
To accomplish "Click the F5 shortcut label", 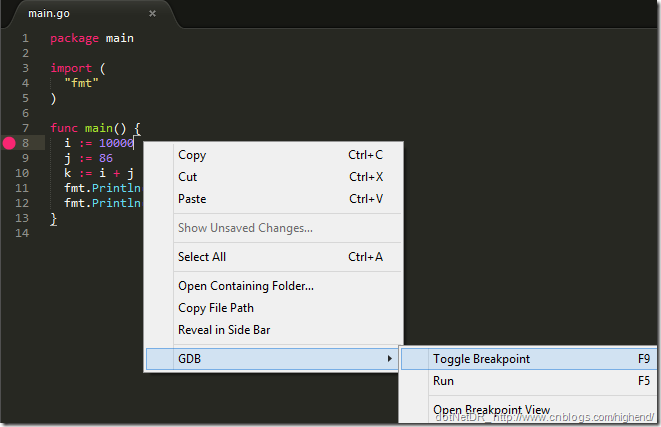I will pos(644,381).
